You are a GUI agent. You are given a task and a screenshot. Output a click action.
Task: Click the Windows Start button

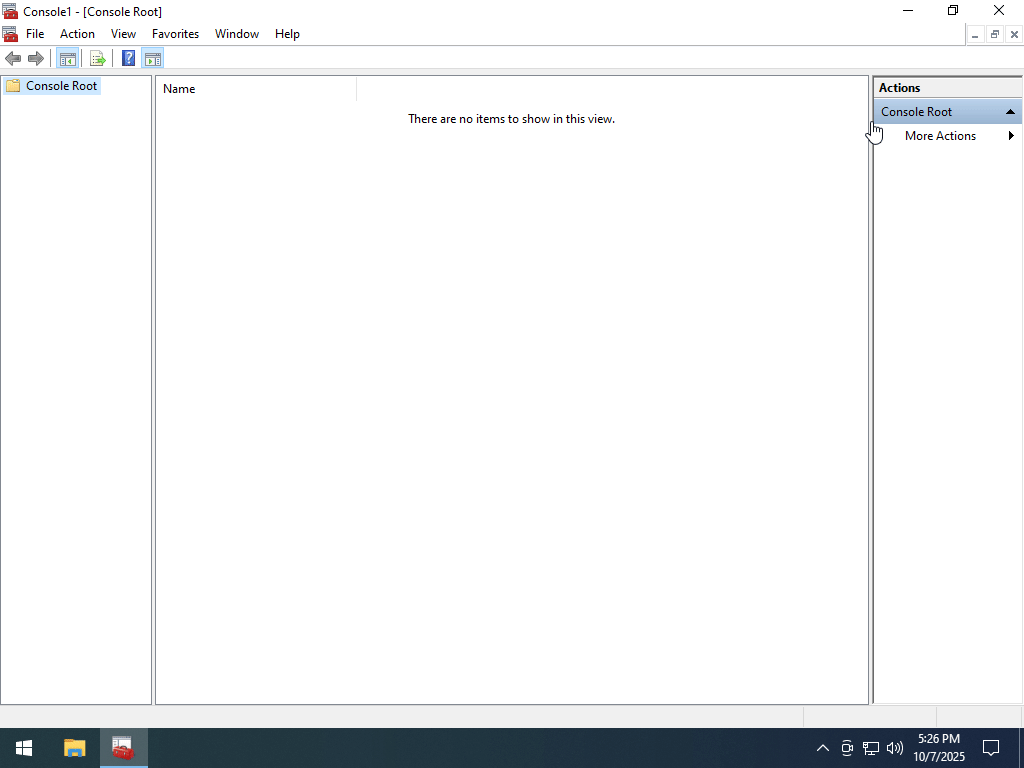pyautogui.click(x=24, y=748)
